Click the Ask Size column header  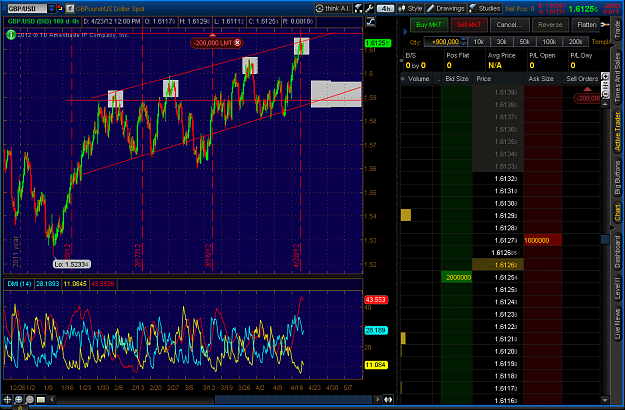(x=540, y=79)
